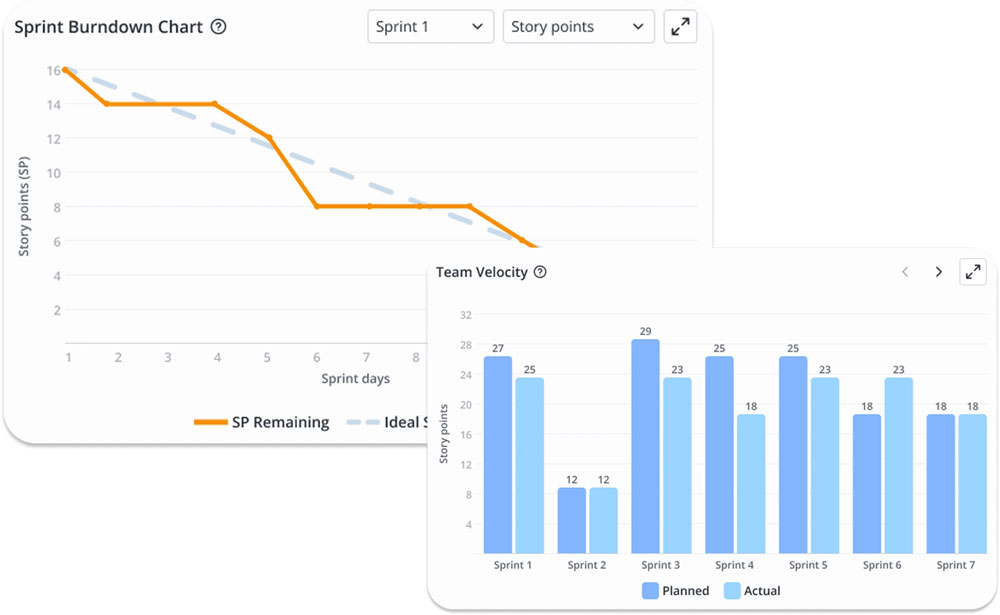Open the Story points metric dropdown
Screen dimensions: 1000x615
click(x=578, y=27)
